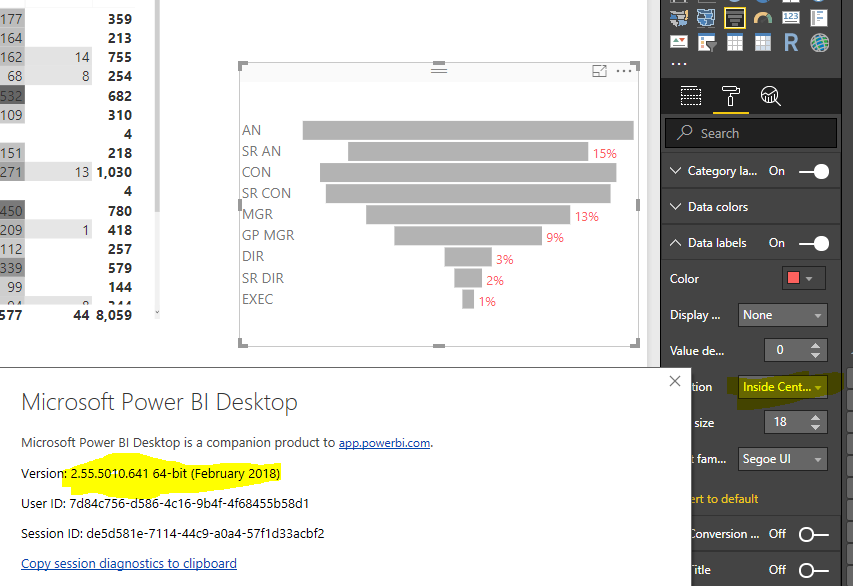Screen dimensions: 853x586
Task: Select the Matrix visualization icon
Action: 763,42
